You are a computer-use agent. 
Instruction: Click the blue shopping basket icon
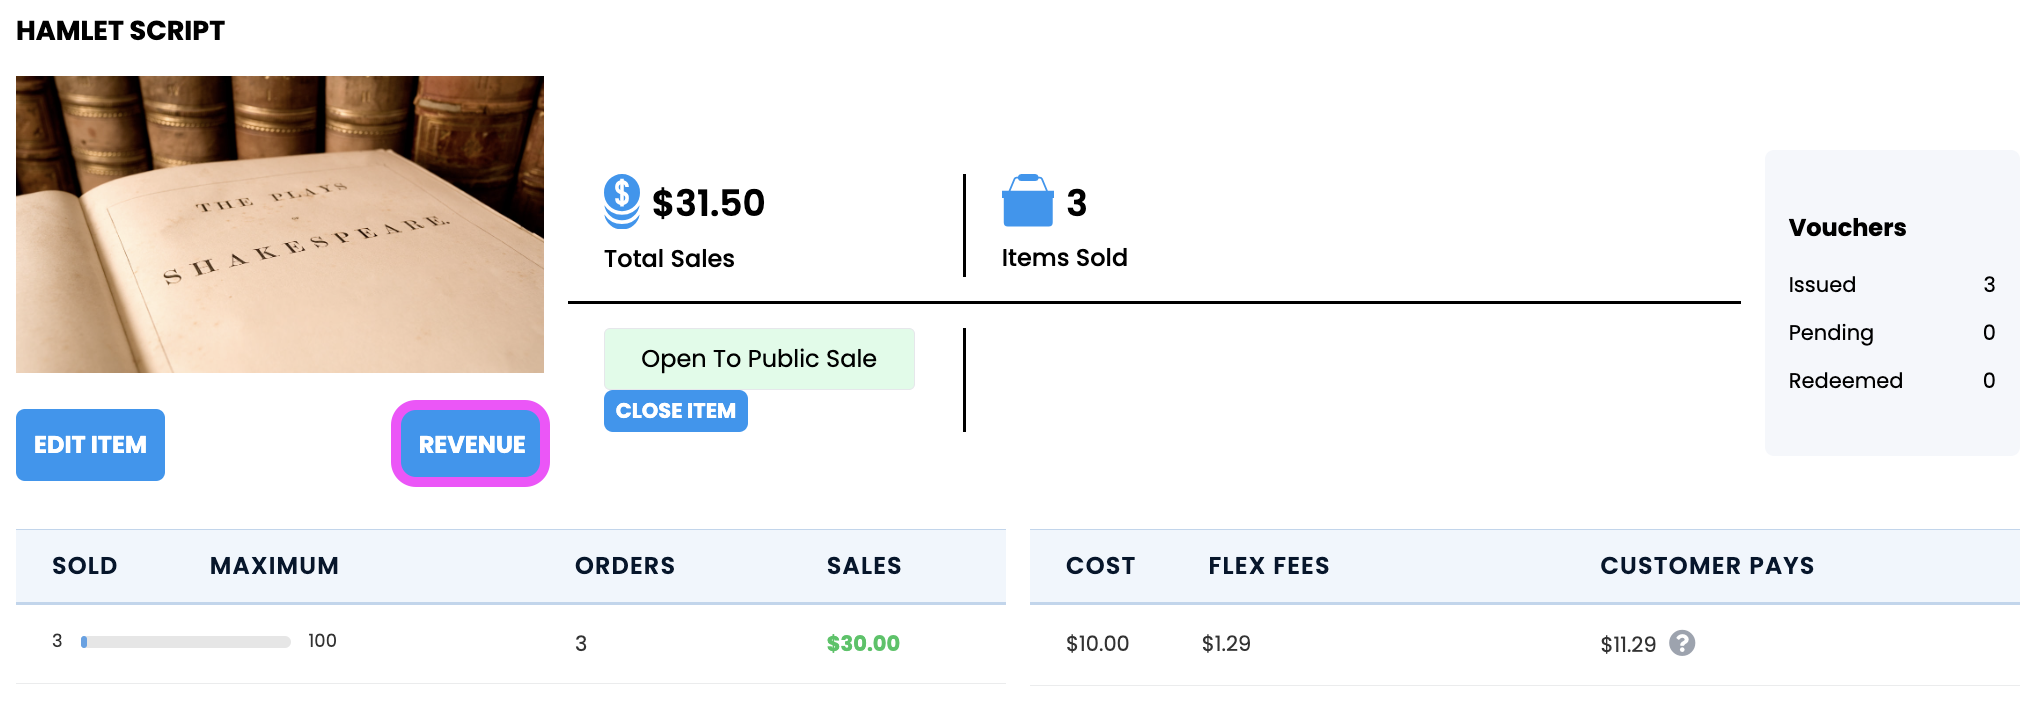pos(1027,201)
